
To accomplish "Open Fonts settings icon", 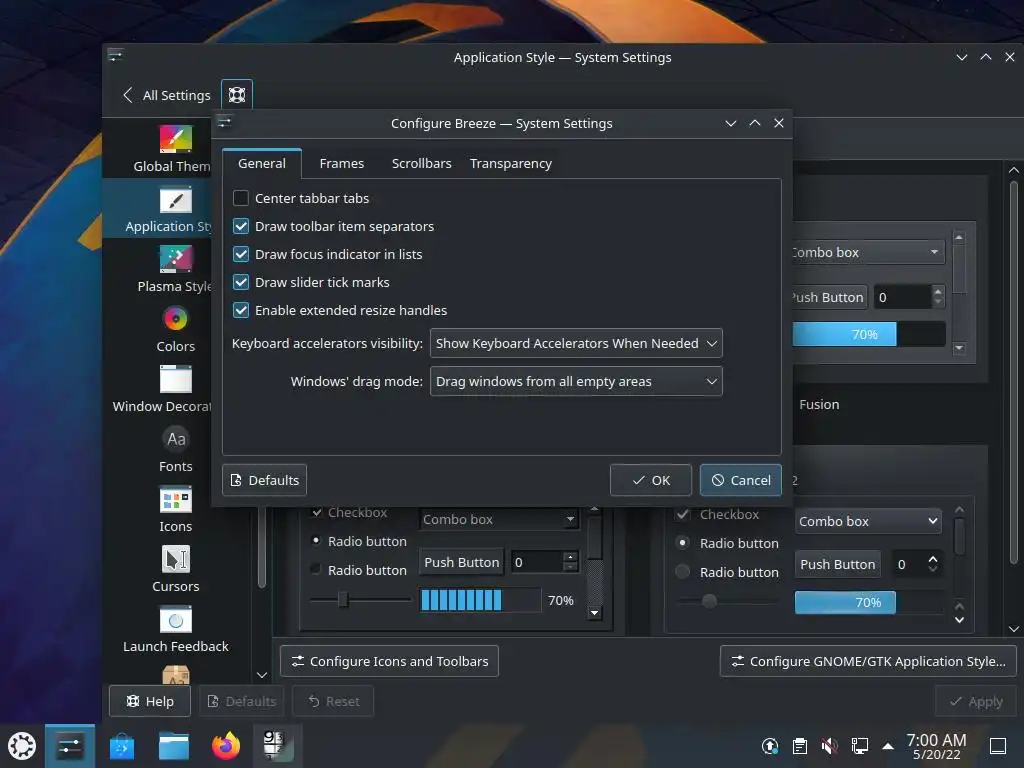I will [x=176, y=439].
